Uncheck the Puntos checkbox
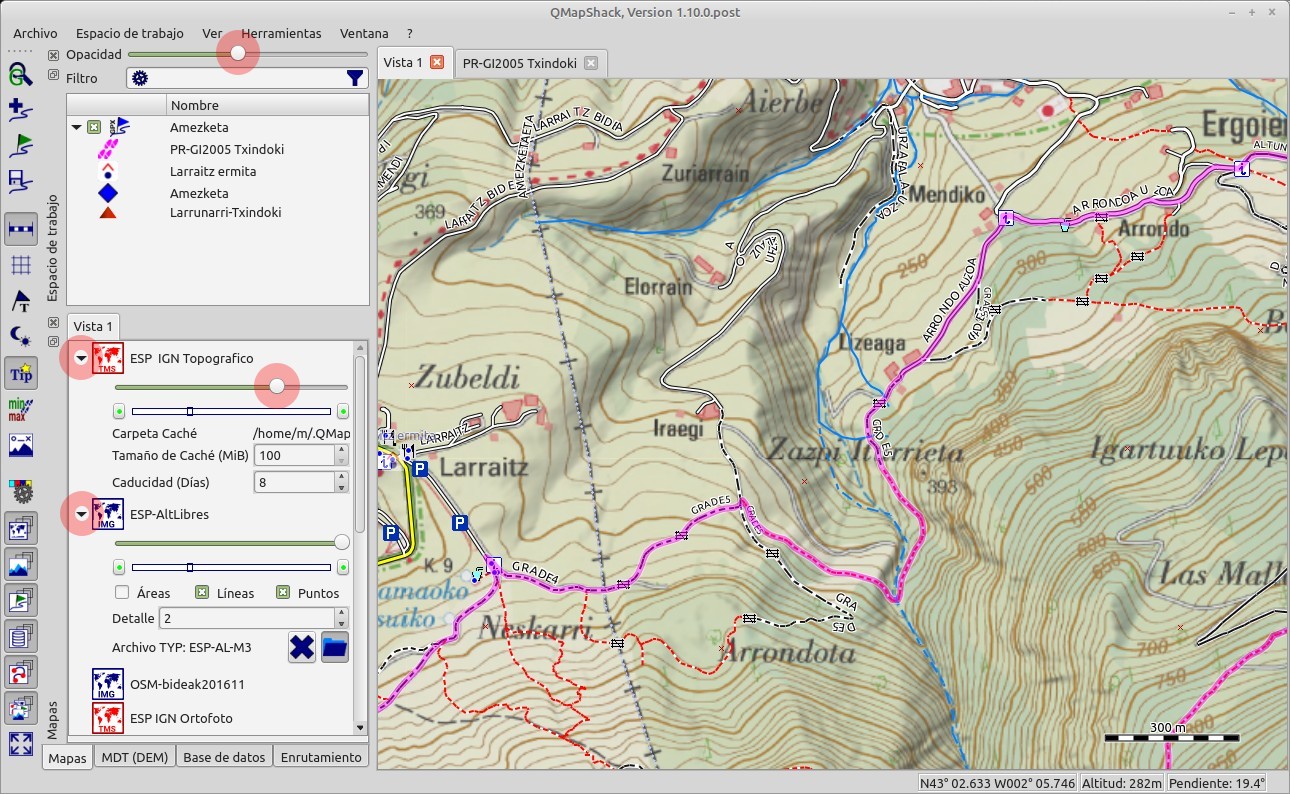This screenshot has width=1290, height=794. [282, 592]
